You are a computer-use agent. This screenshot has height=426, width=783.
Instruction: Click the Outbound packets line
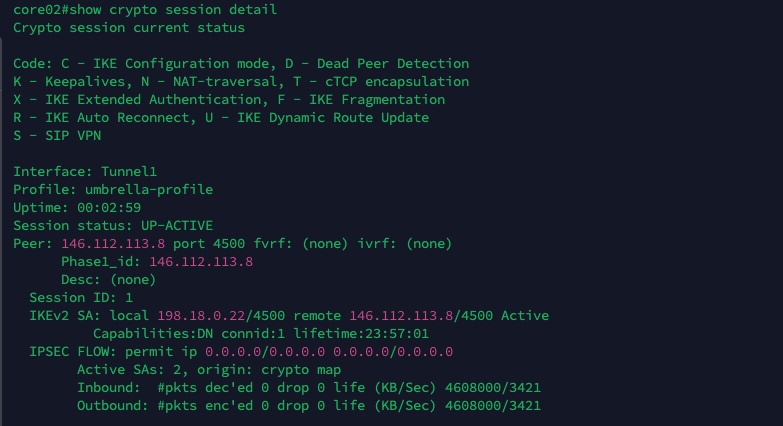click(x=308, y=405)
